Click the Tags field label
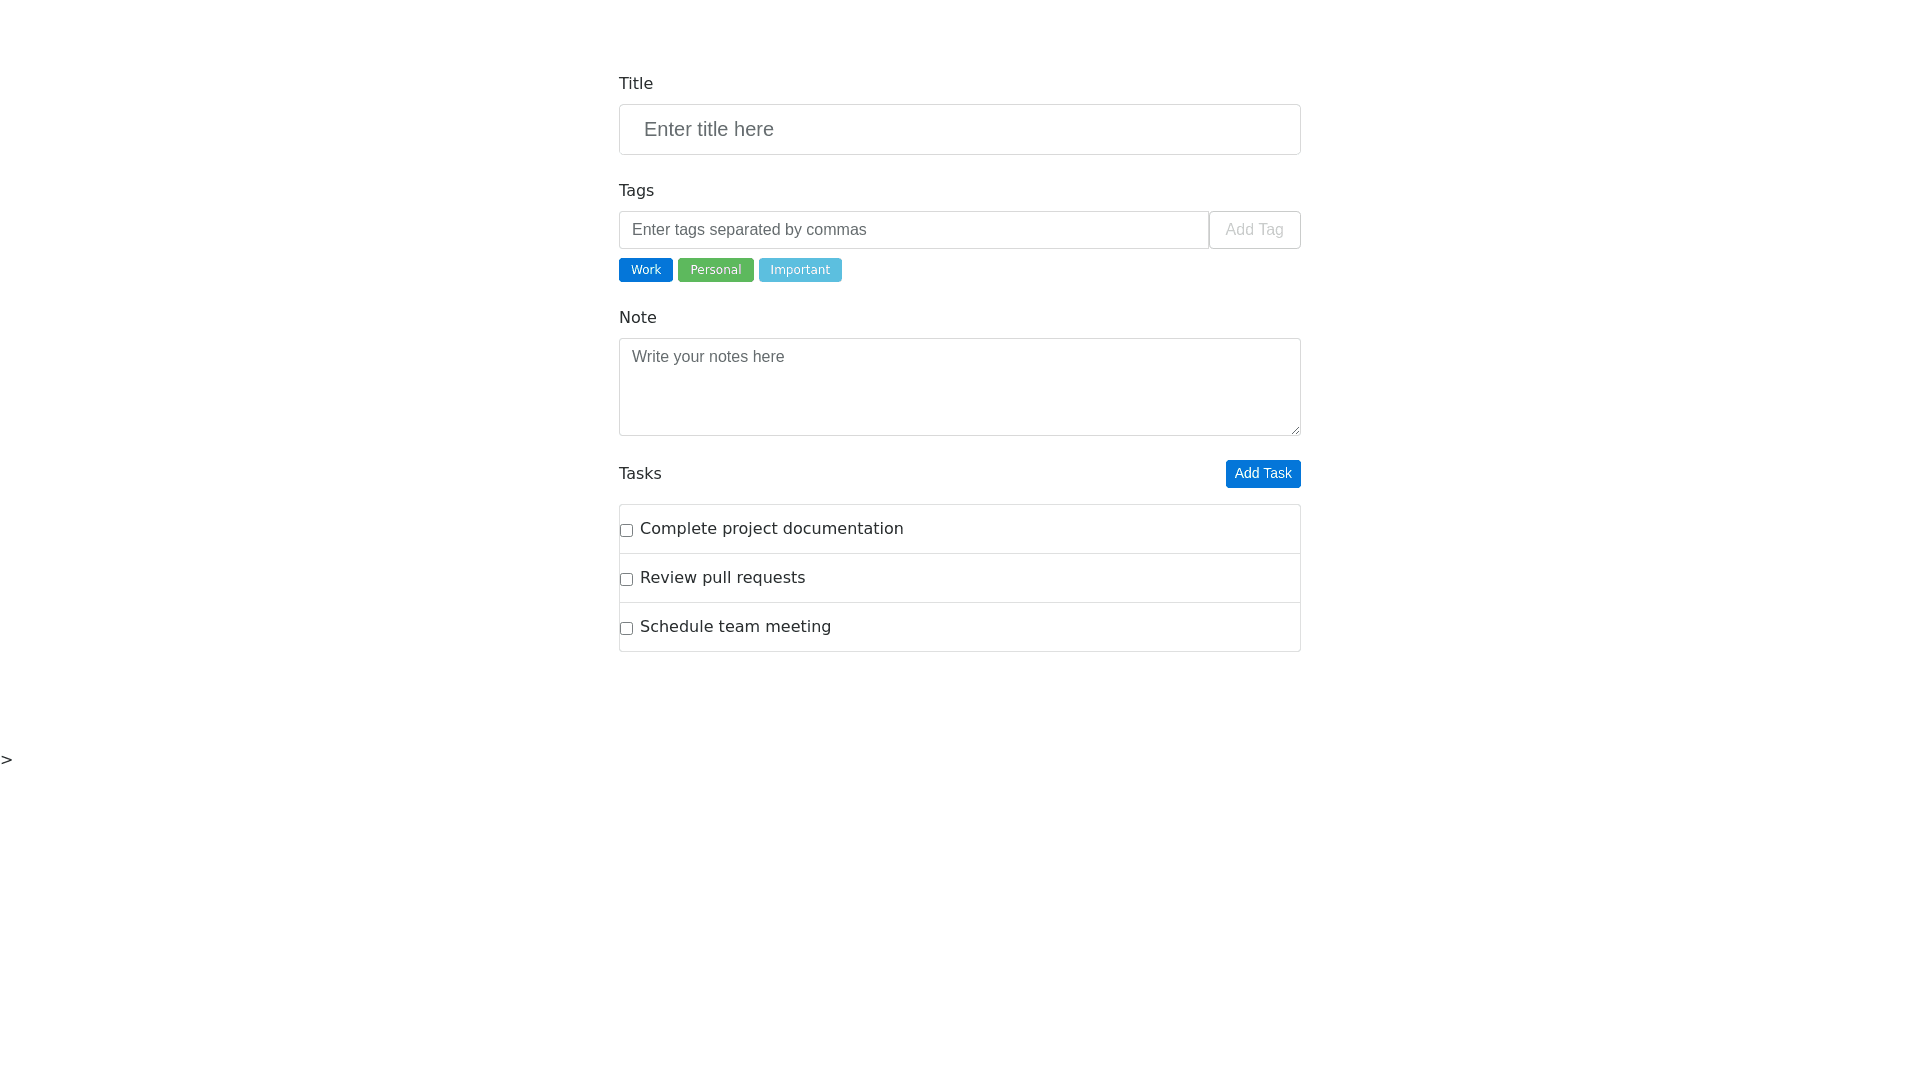This screenshot has width=1920, height=1080. click(x=636, y=191)
